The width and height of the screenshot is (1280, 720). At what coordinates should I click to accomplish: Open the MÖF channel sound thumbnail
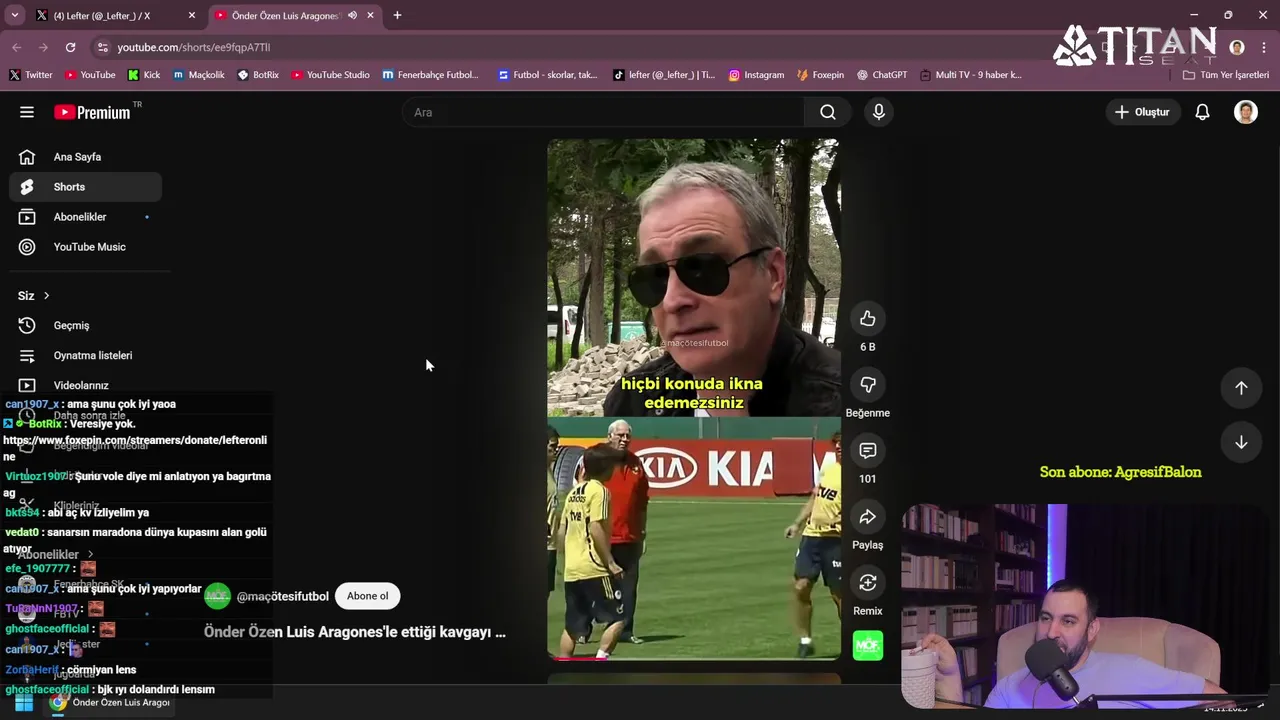pyautogui.click(x=868, y=646)
